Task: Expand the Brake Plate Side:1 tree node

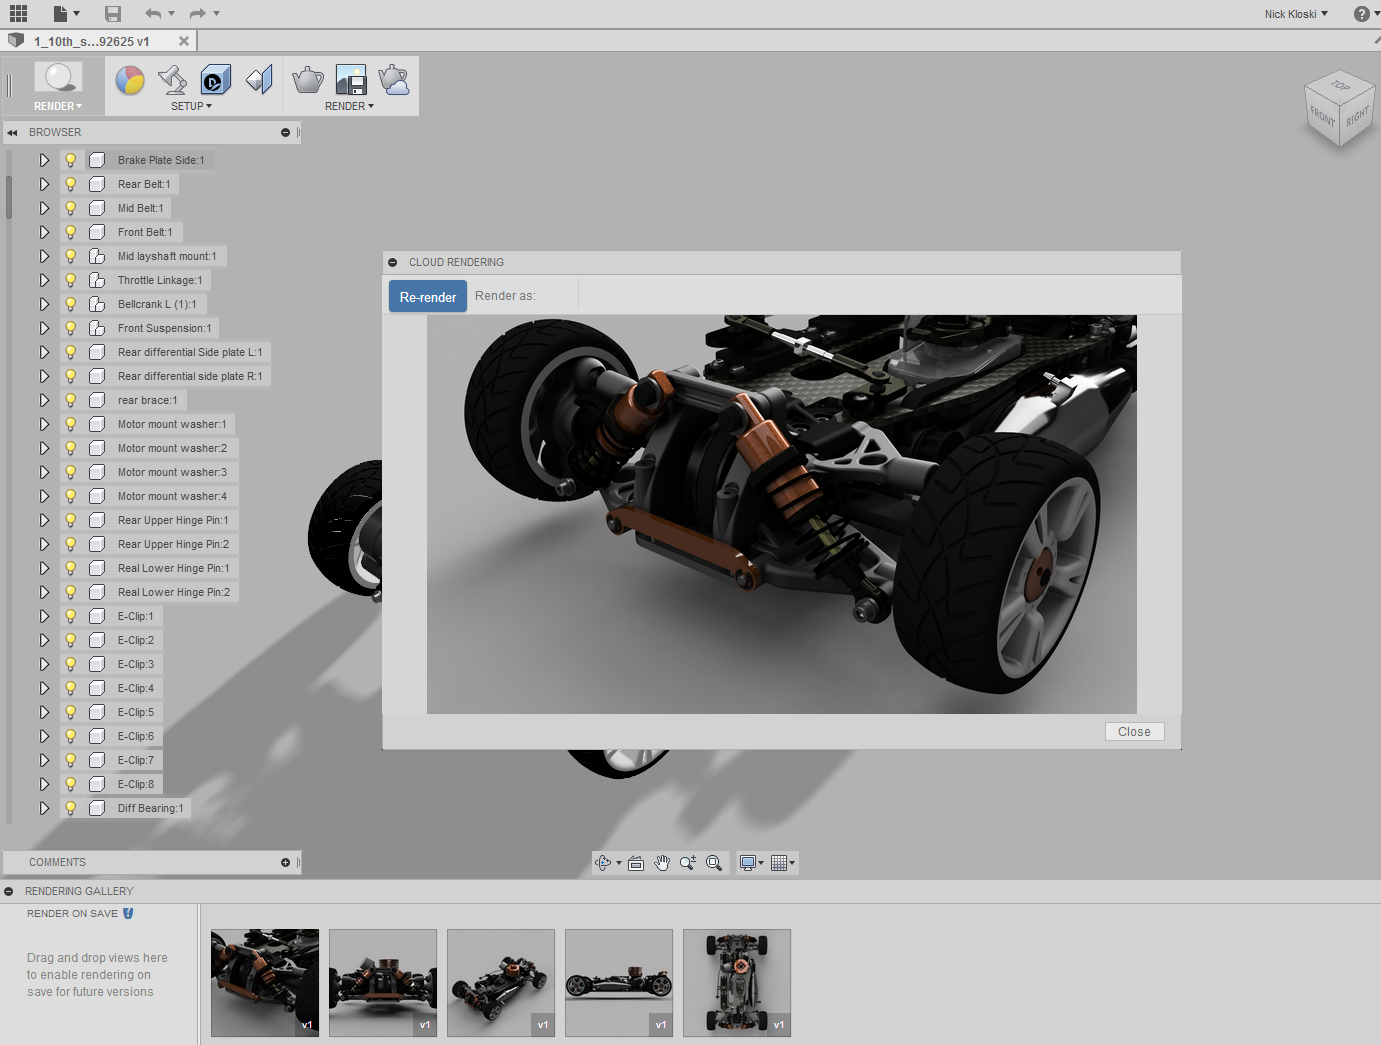Action: 44,160
